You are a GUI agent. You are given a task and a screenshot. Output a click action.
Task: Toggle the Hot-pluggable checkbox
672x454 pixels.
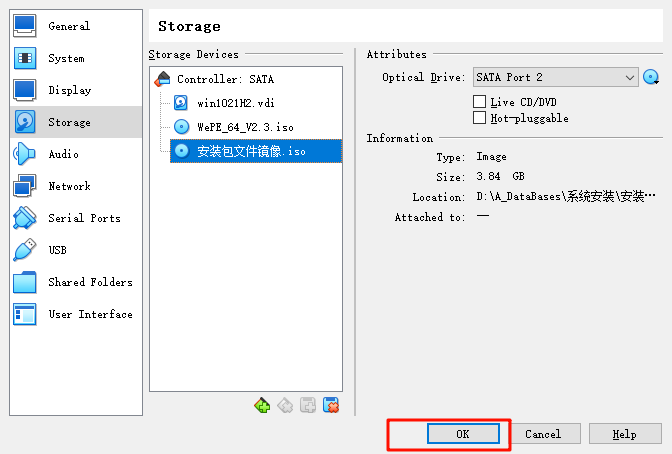(x=479, y=117)
